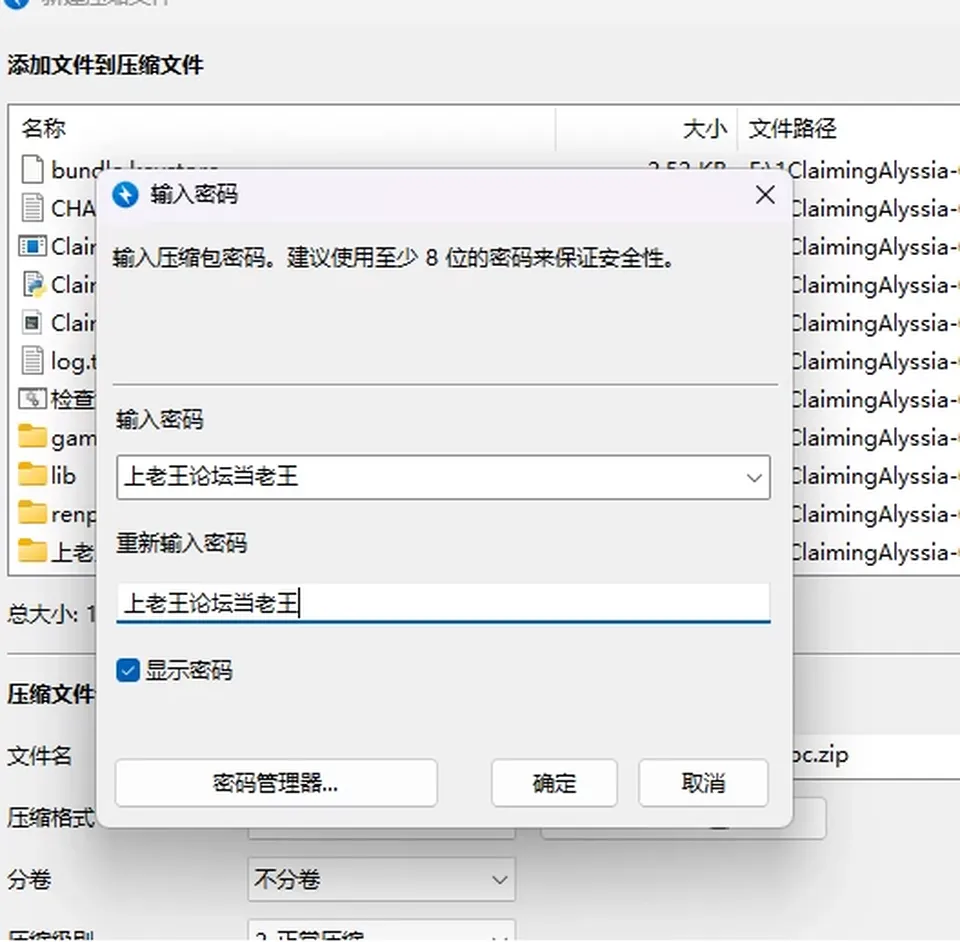The width and height of the screenshot is (960, 942).
Task: Select the text document icon beside CHA
Action: [x=32, y=207]
